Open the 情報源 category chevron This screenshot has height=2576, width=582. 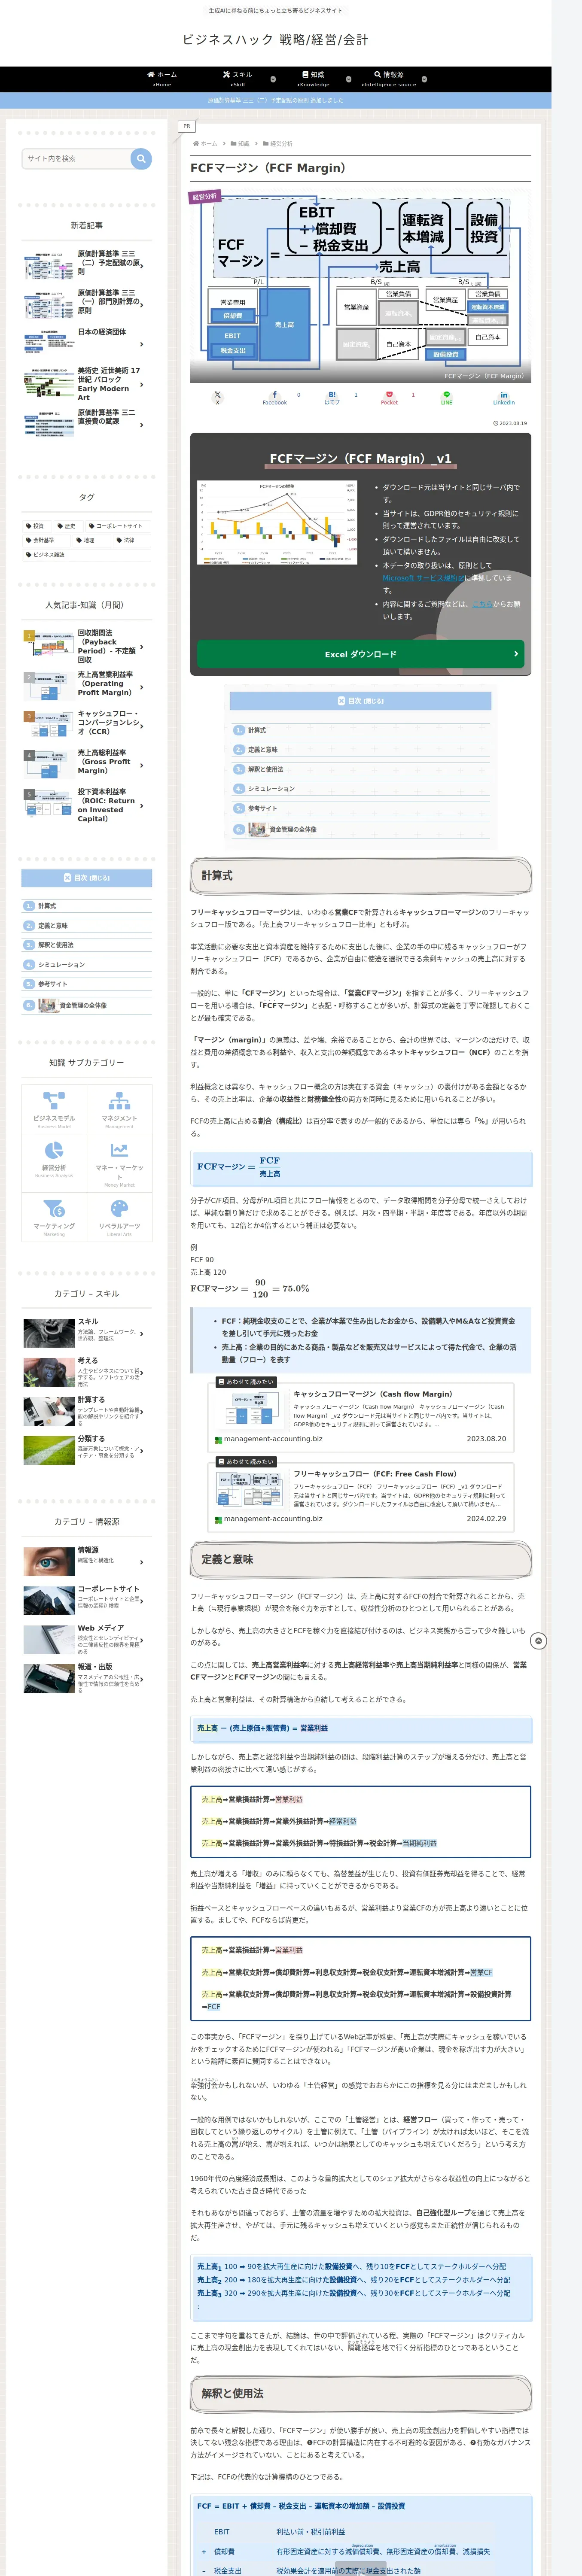[x=142, y=1562]
